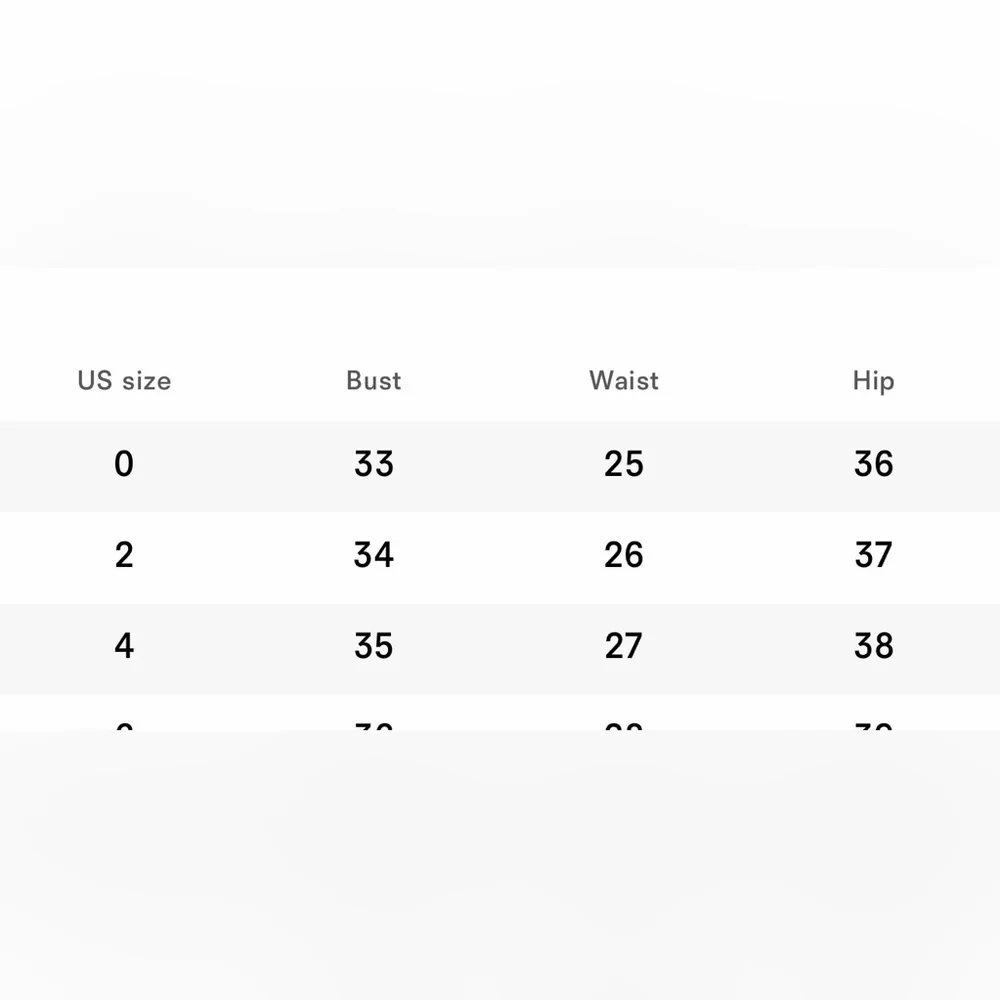
Task: Click cut-off US size cell below 4
Action: coord(124,726)
